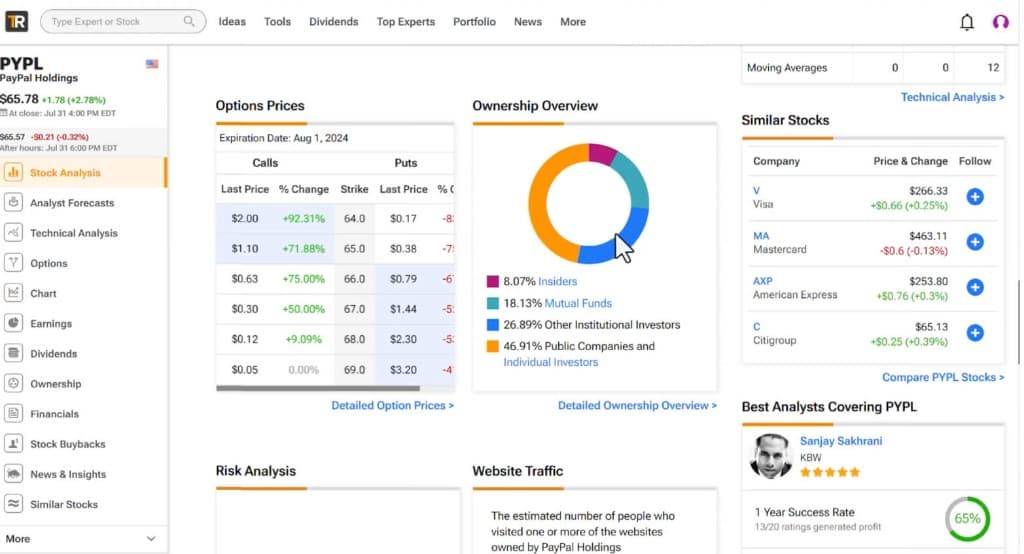The image size is (1024, 554).
Task: Select Stock Analysis in the sidebar
Action: point(83,172)
